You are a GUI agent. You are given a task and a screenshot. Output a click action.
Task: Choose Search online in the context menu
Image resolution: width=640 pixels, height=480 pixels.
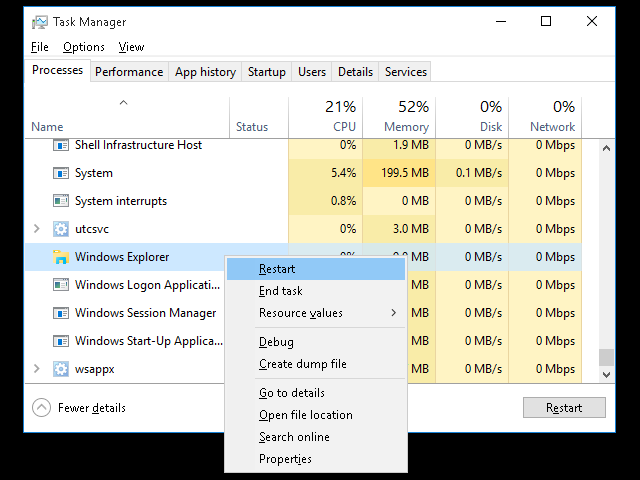[316, 437]
